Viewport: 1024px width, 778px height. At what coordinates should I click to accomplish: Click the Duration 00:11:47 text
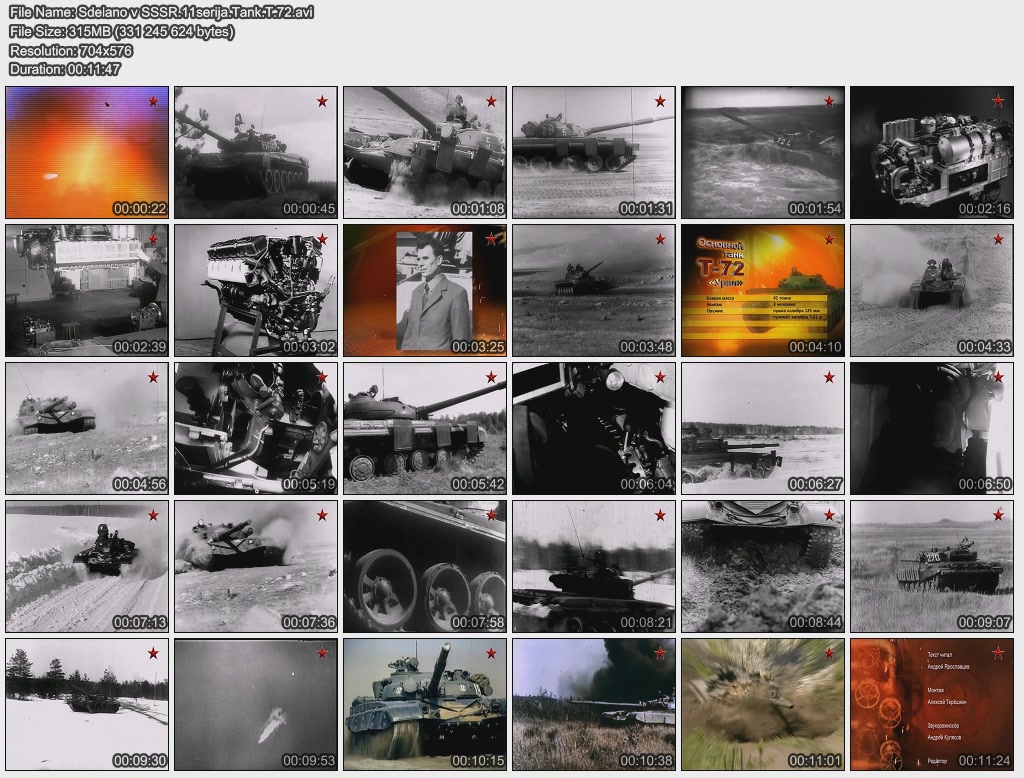click(65, 69)
